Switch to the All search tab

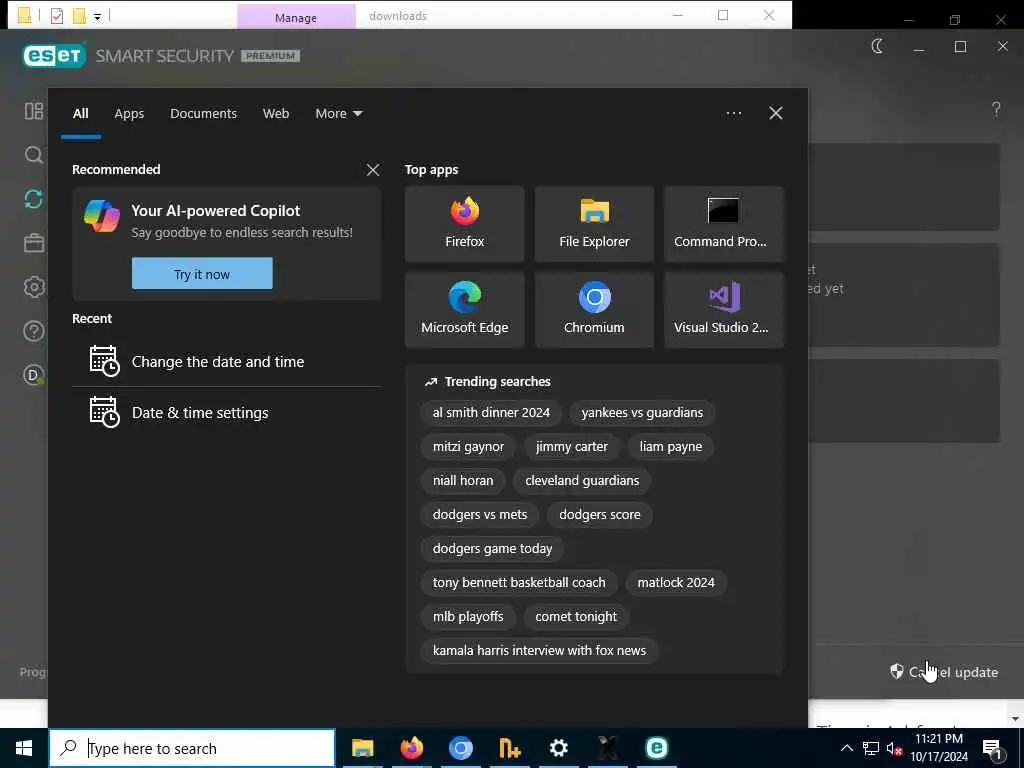80,114
